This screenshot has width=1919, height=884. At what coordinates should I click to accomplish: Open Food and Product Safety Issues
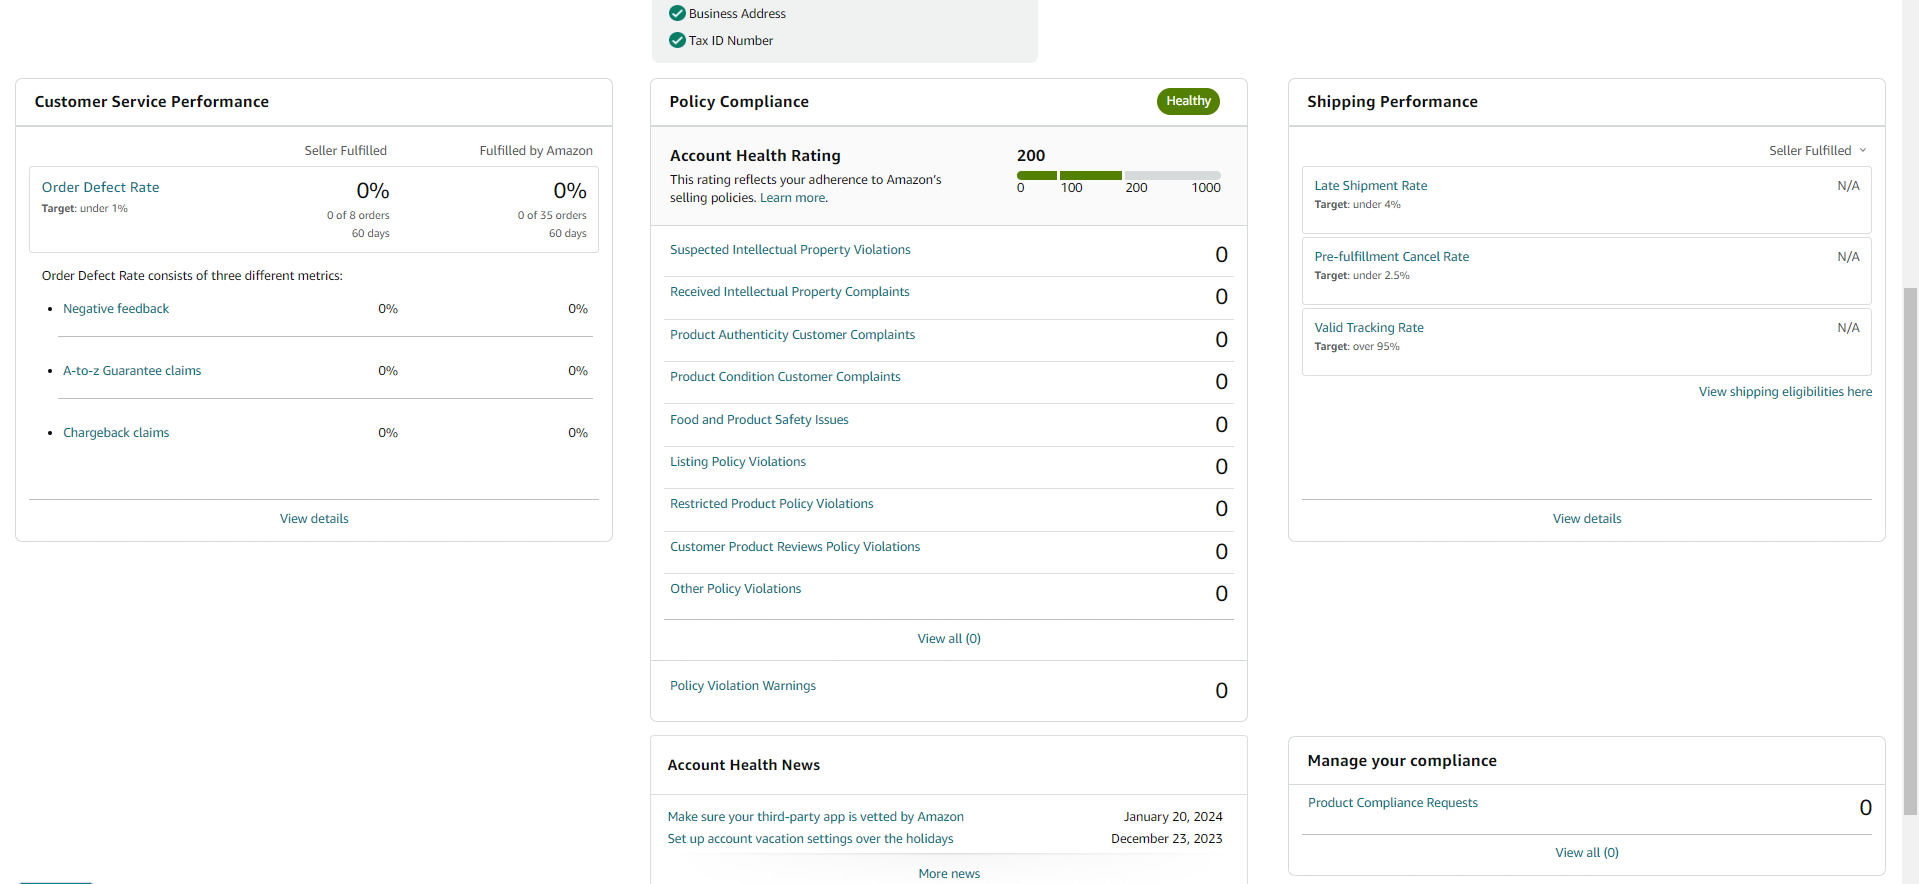tap(759, 420)
